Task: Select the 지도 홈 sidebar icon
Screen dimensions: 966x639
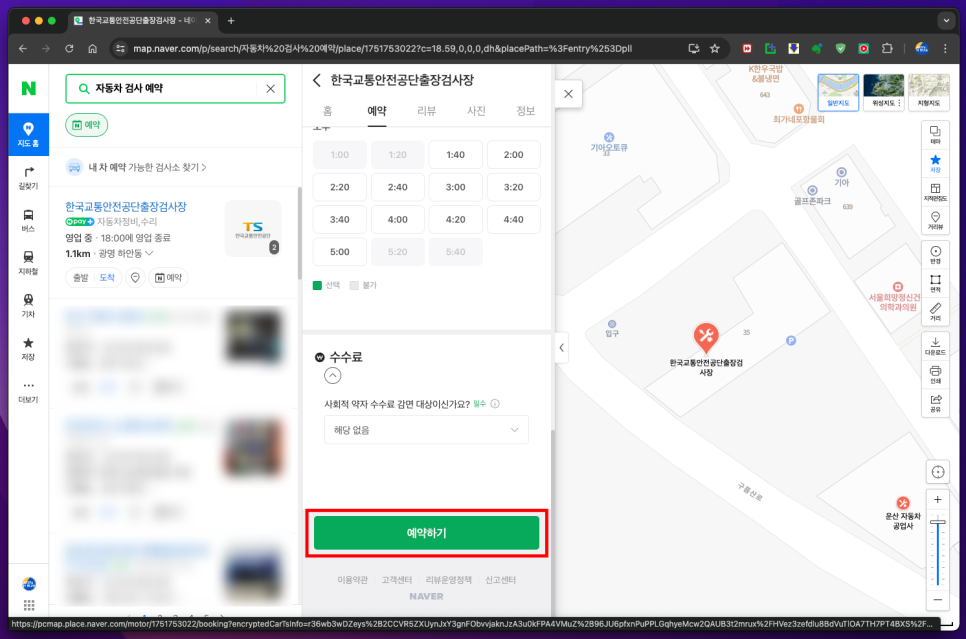Action: 28,134
